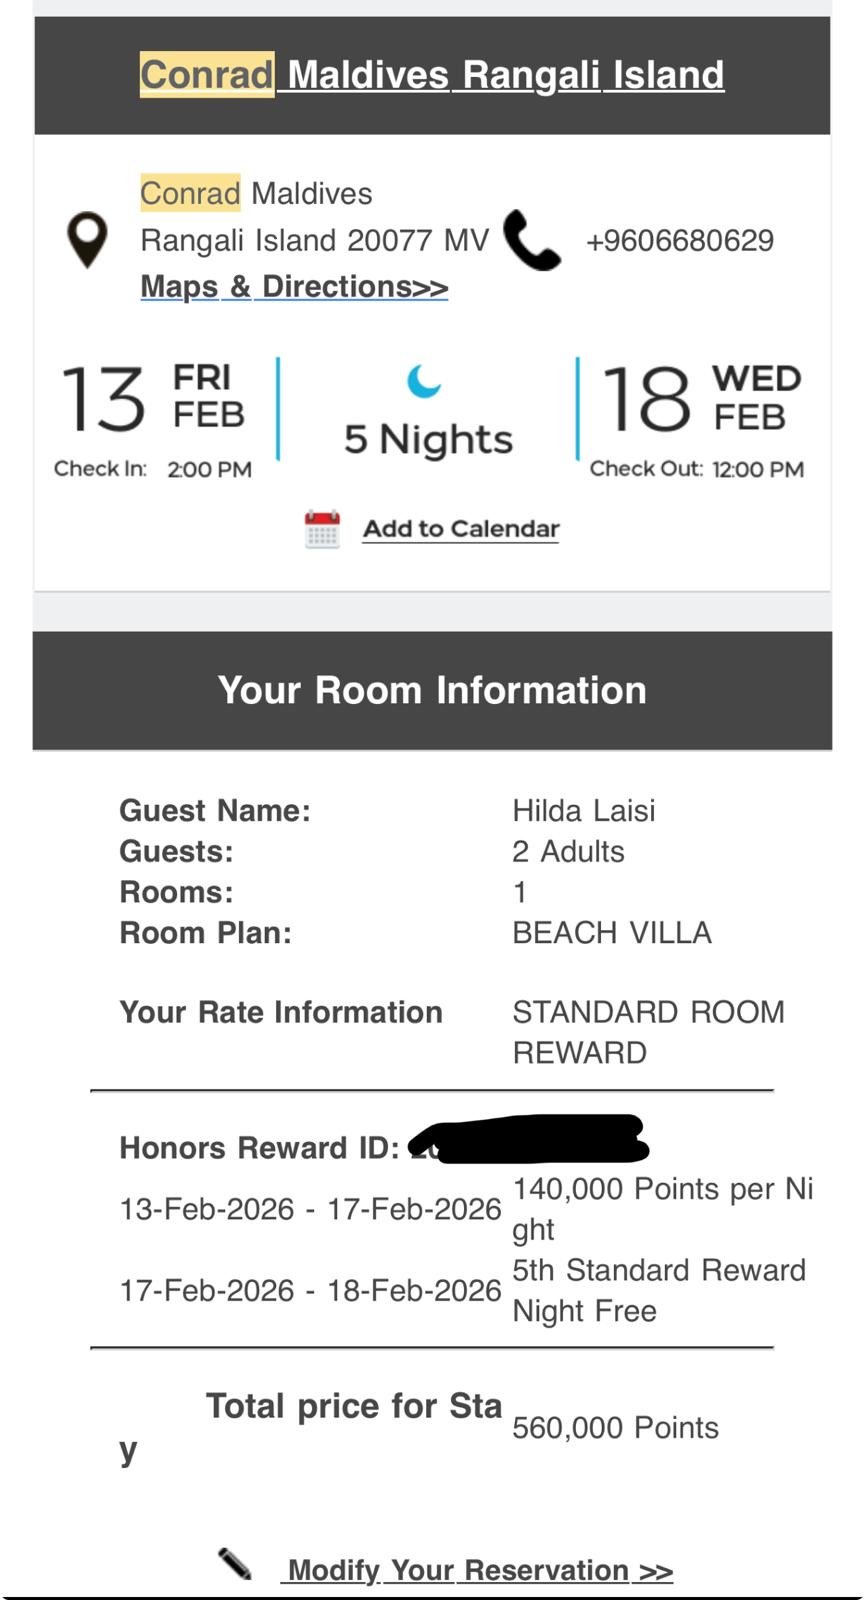This screenshot has height=1600, width=865.
Task: Click the Your Room Information header
Action: pyautogui.click(x=432, y=690)
